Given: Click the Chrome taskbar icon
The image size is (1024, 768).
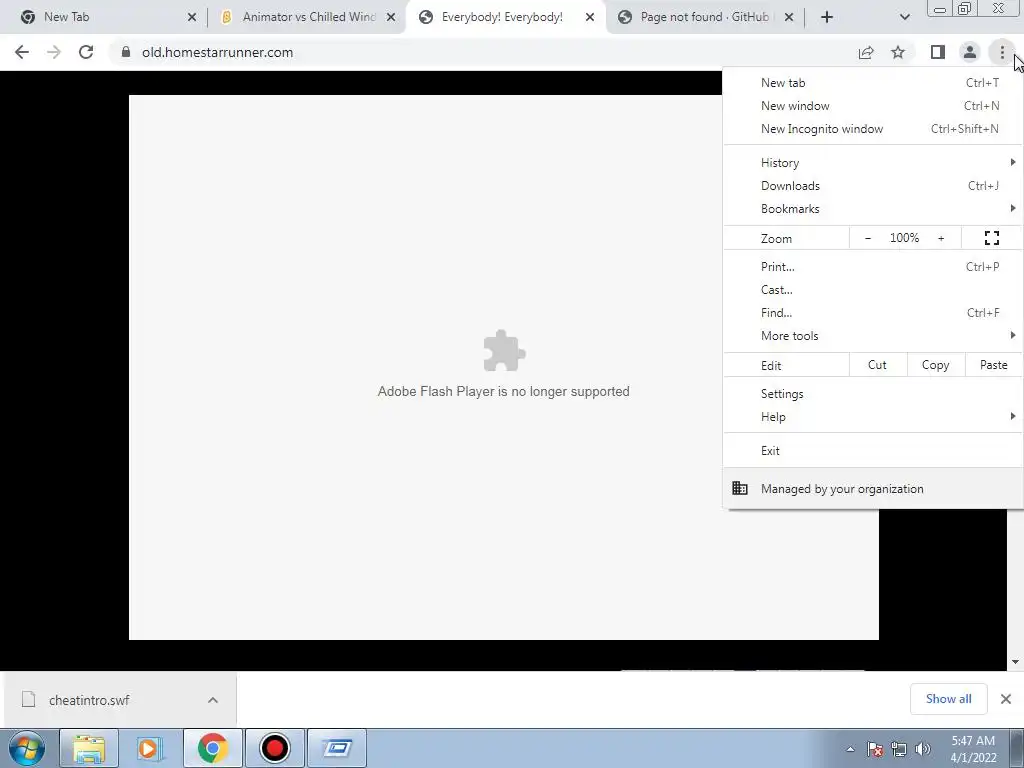Looking at the screenshot, I should 212,748.
